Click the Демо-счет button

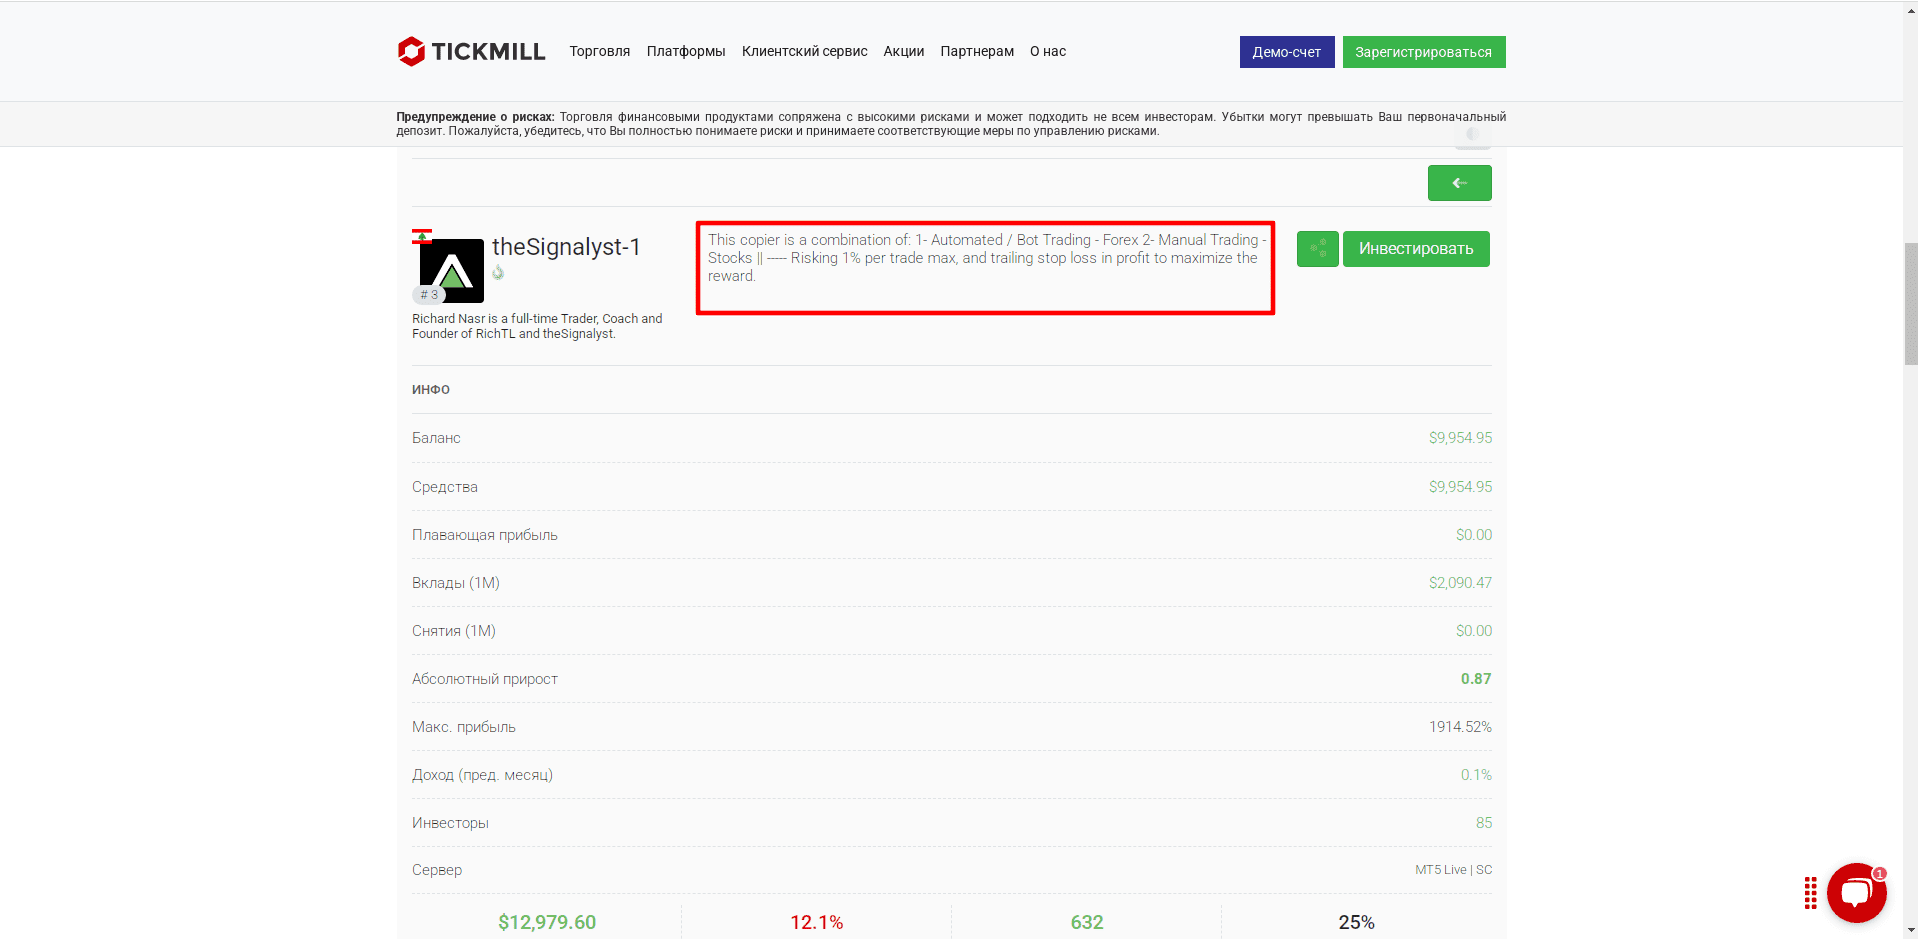[x=1287, y=52]
